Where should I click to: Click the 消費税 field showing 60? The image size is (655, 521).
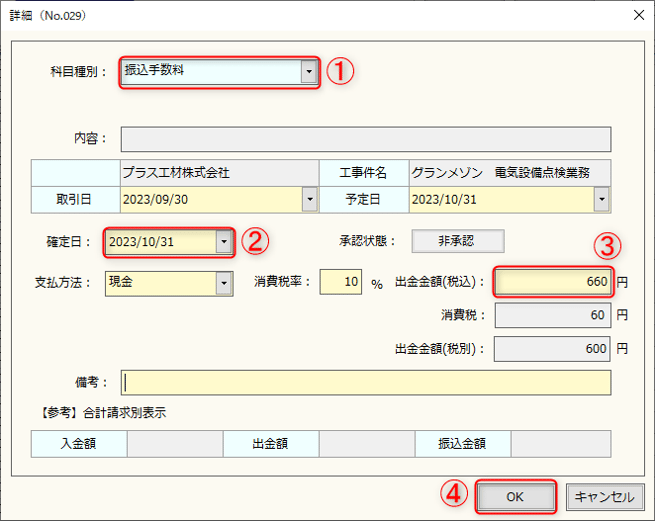553,315
